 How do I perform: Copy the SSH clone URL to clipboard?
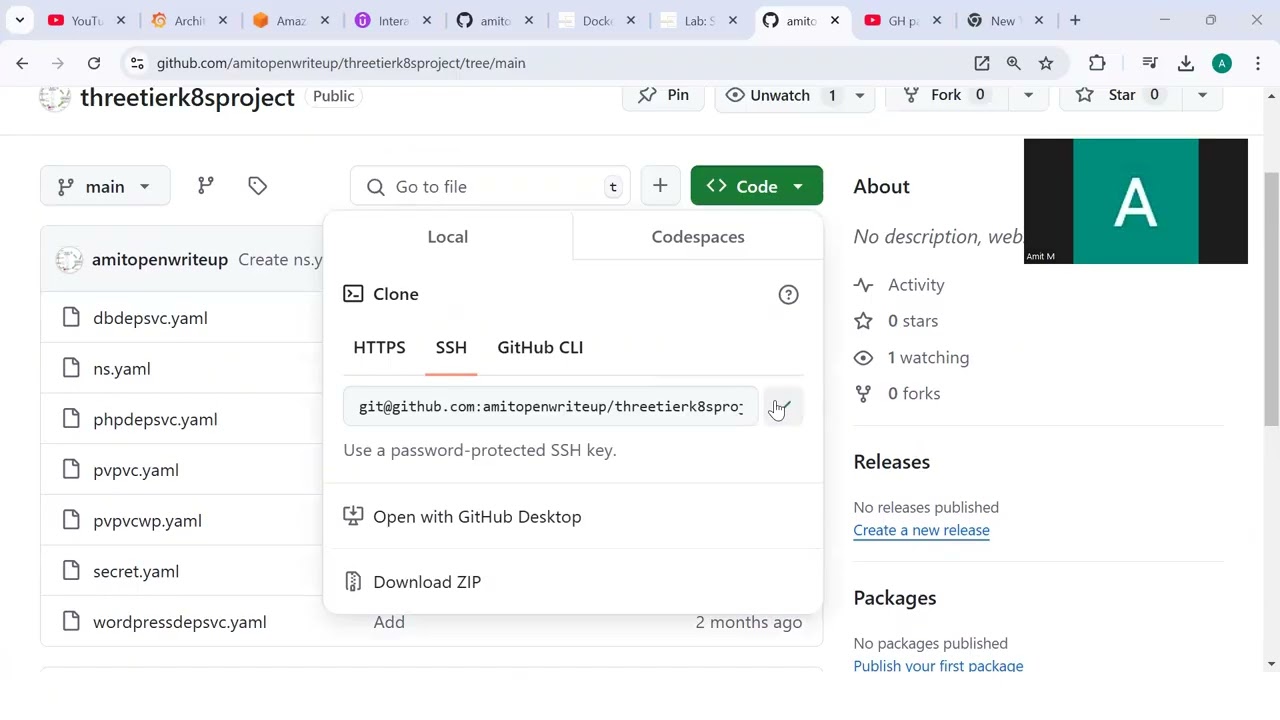[781, 407]
